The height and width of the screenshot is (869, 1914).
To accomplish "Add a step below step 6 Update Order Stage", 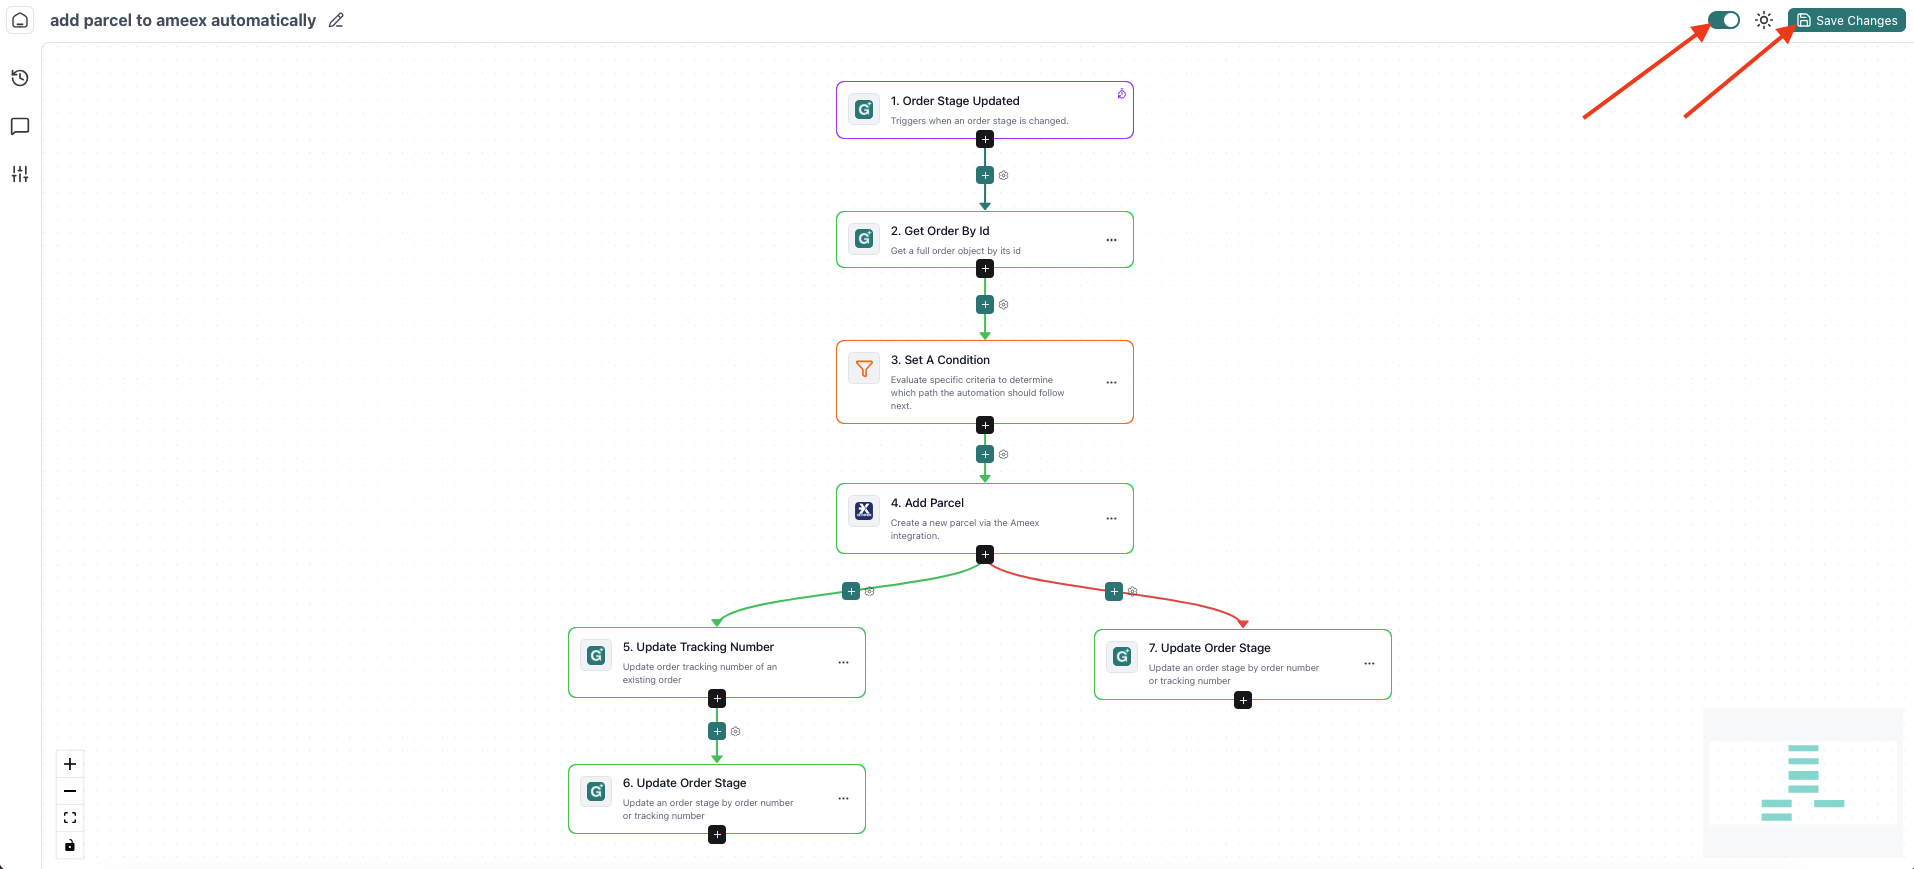I will pyautogui.click(x=717, y=835).
